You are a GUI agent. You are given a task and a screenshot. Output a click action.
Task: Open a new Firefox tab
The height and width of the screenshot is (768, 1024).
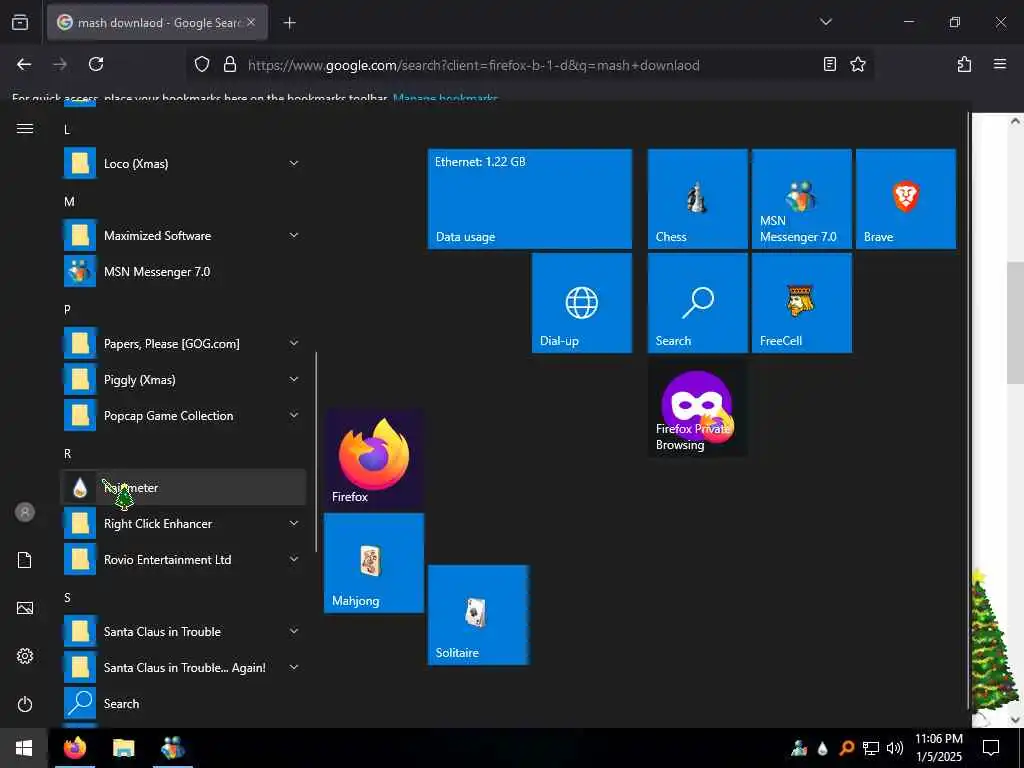pos(289,23)
